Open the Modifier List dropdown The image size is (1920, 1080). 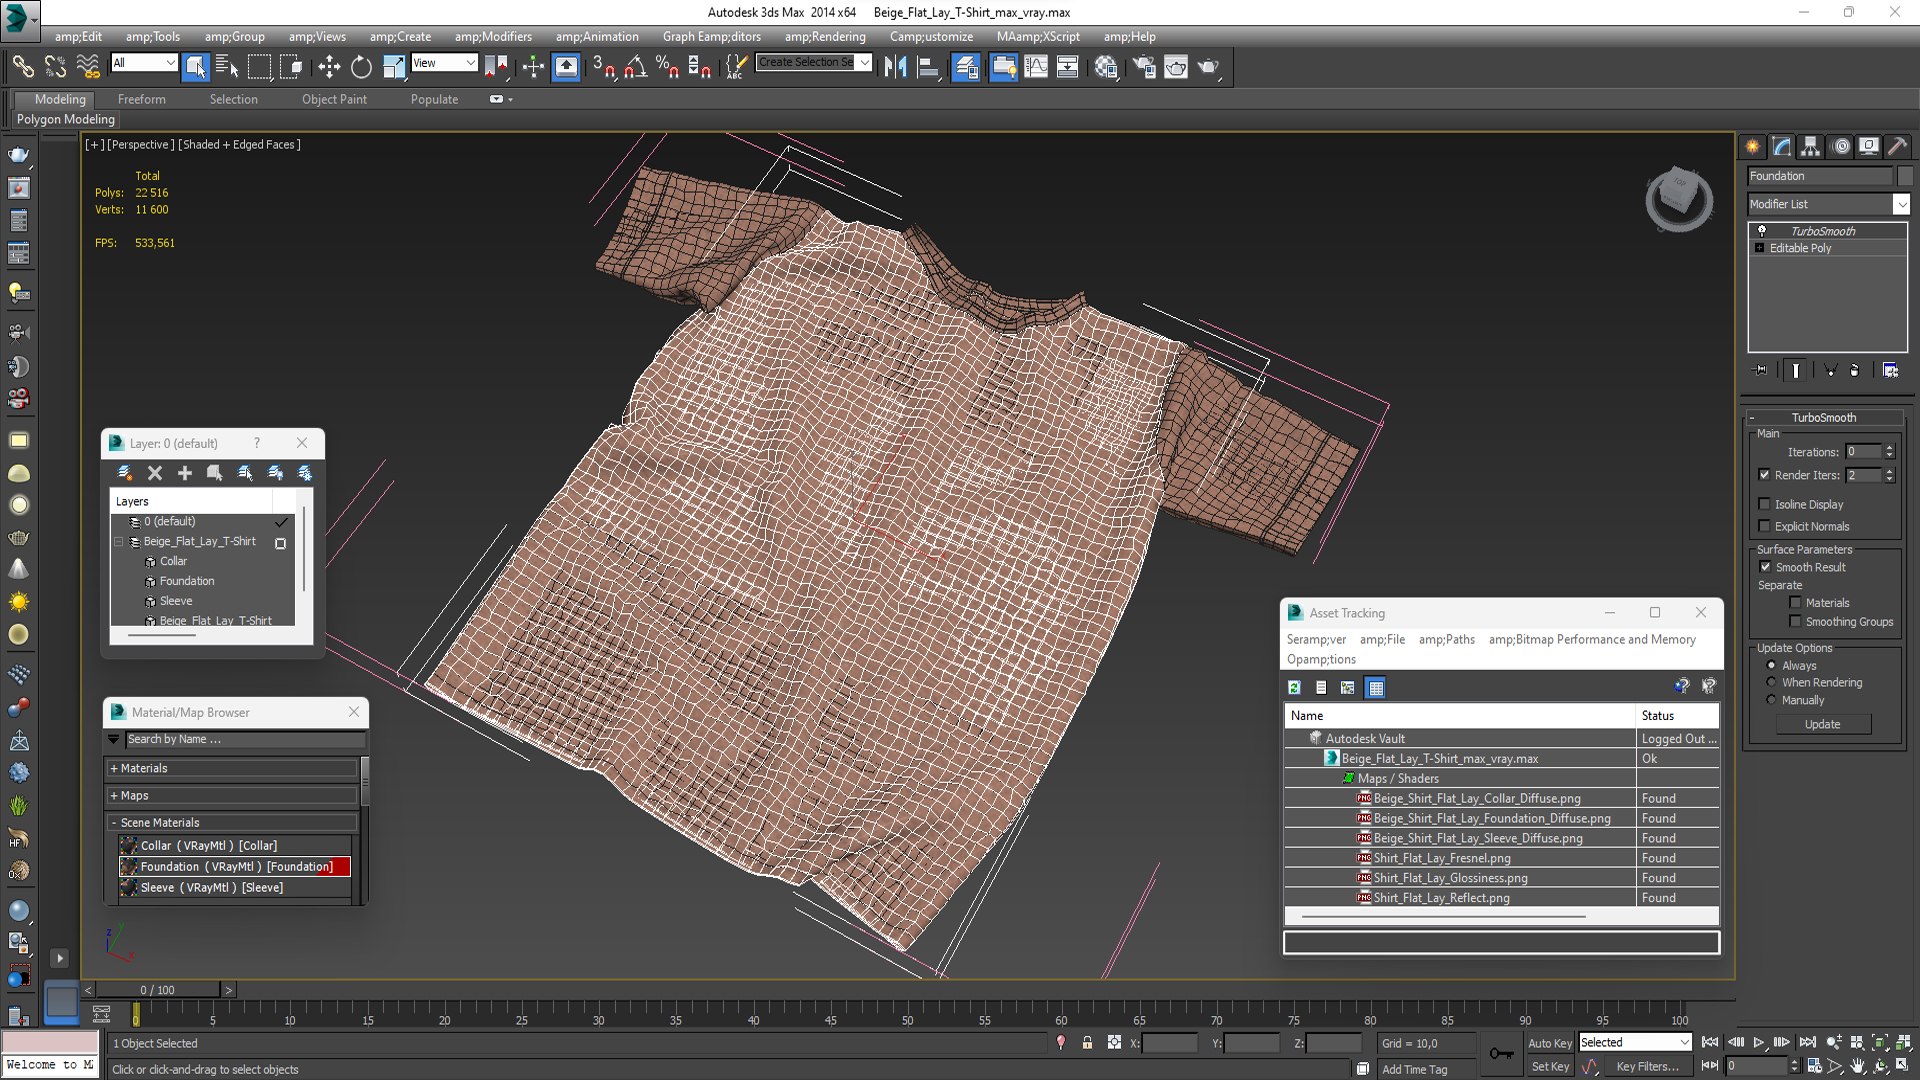pyautogui.click(x=1829, y=204)
